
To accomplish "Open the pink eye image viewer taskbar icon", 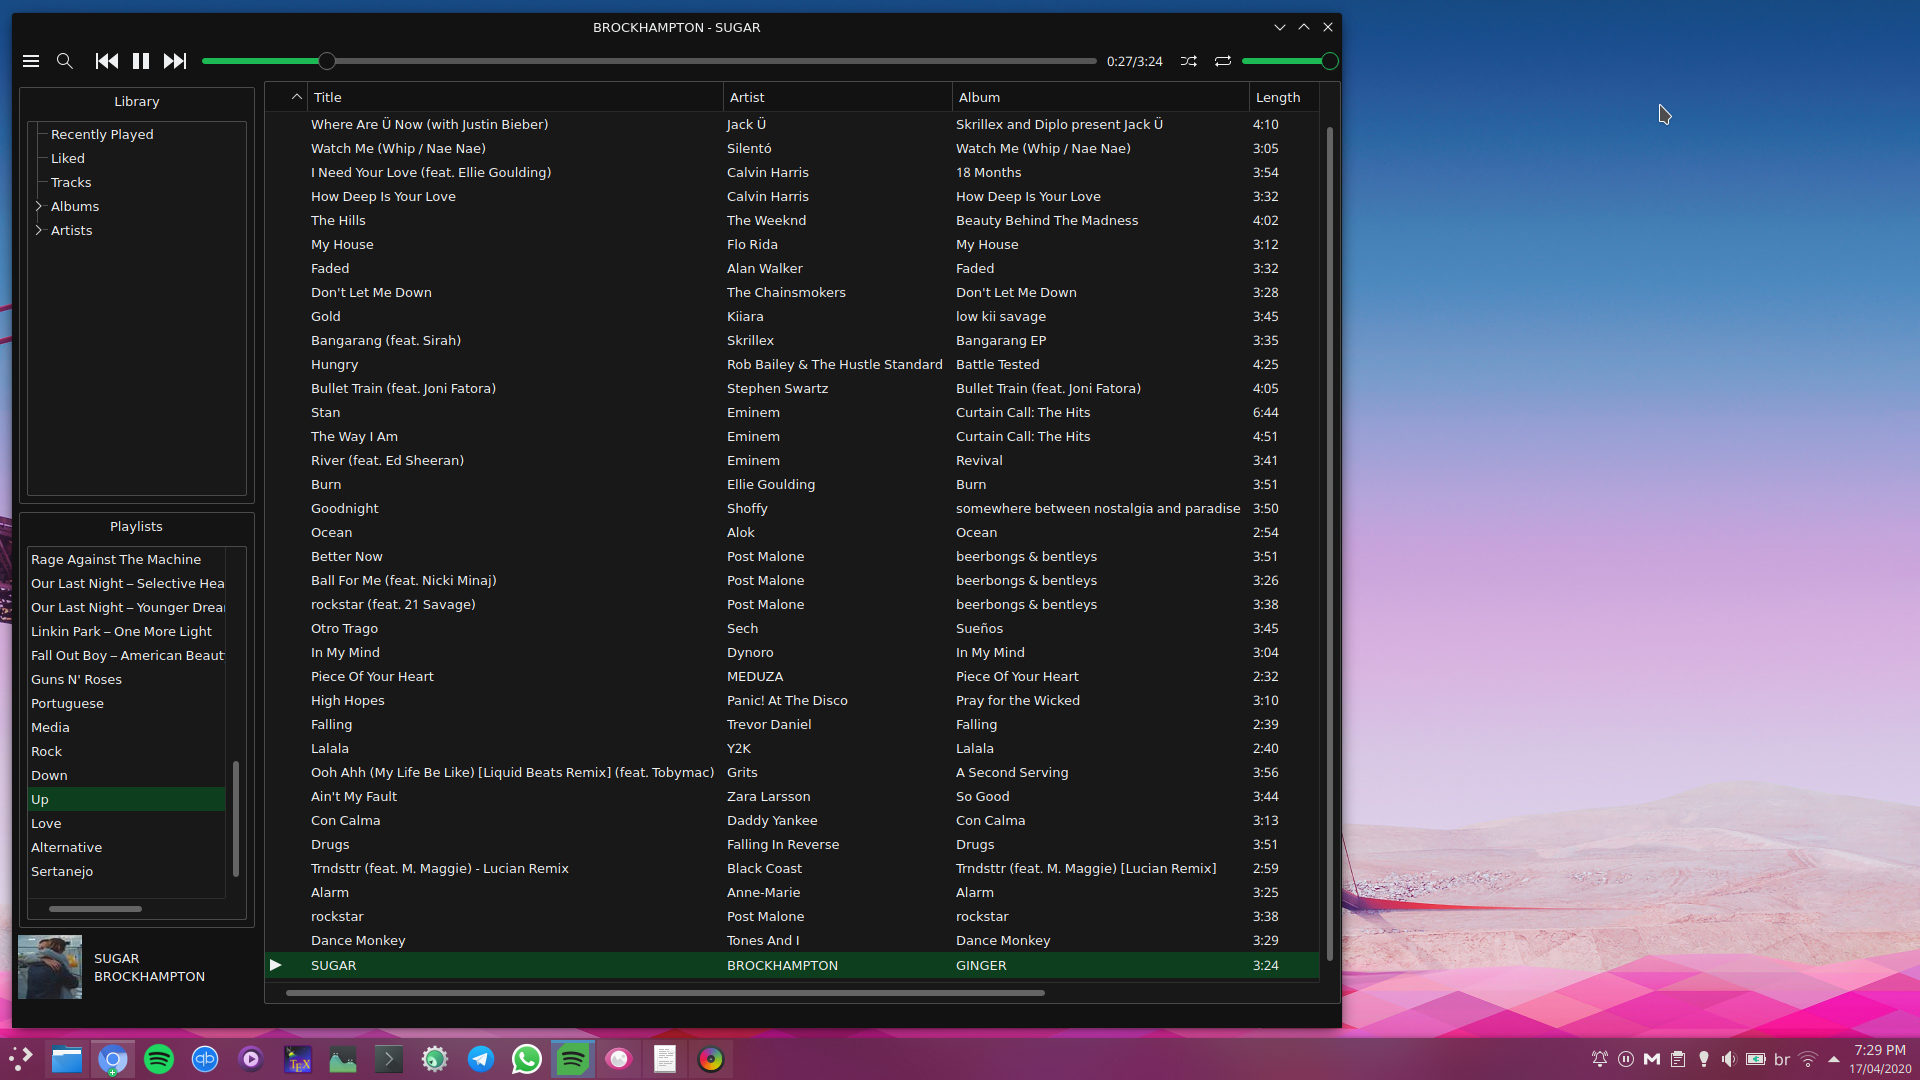I will click(x=619, y=1059).
